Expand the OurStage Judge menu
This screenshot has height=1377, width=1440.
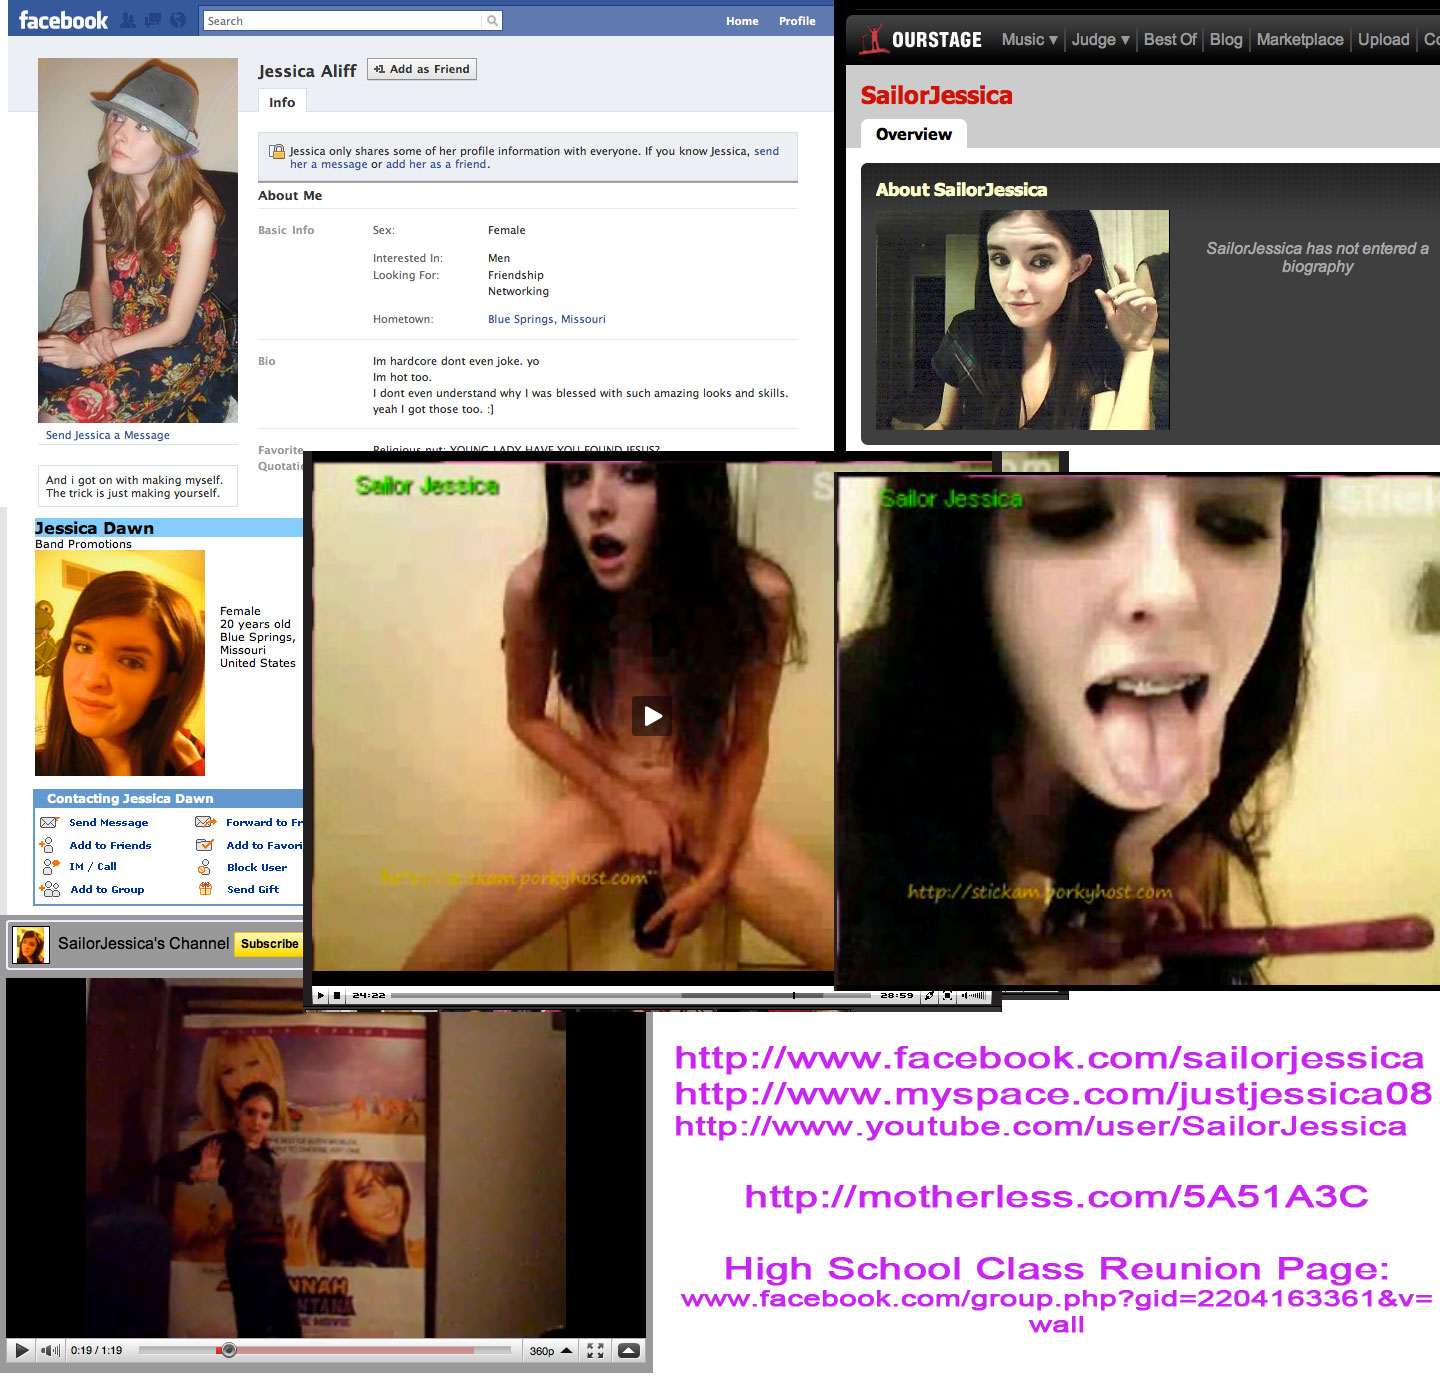(x=1100, y=39)
